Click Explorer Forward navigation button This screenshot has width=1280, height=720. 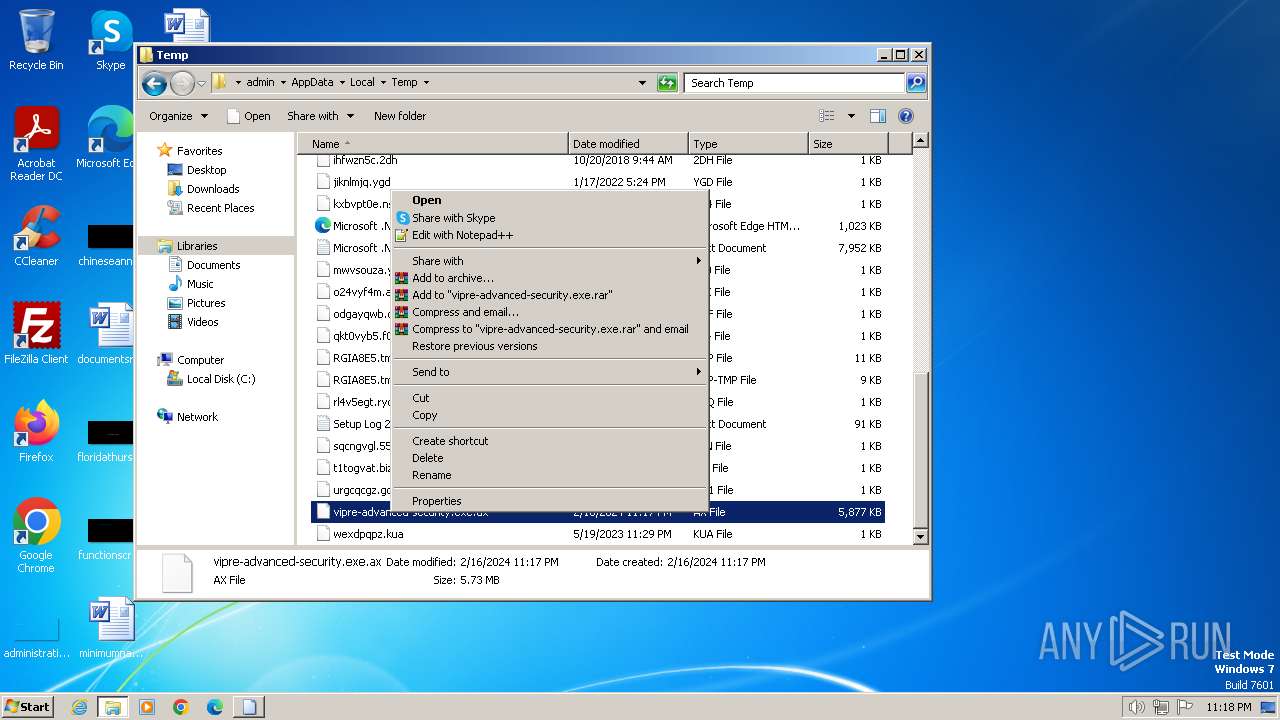[182, 83]
